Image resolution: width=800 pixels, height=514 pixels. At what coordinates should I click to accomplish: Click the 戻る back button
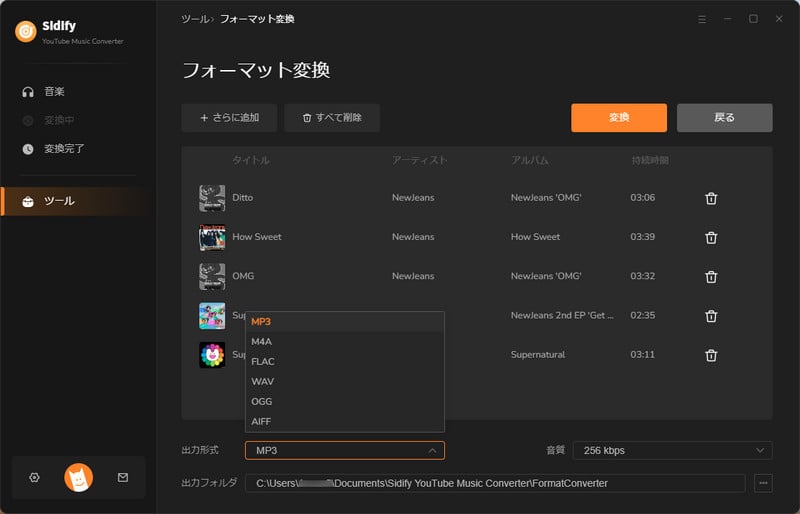coord(724,117)
